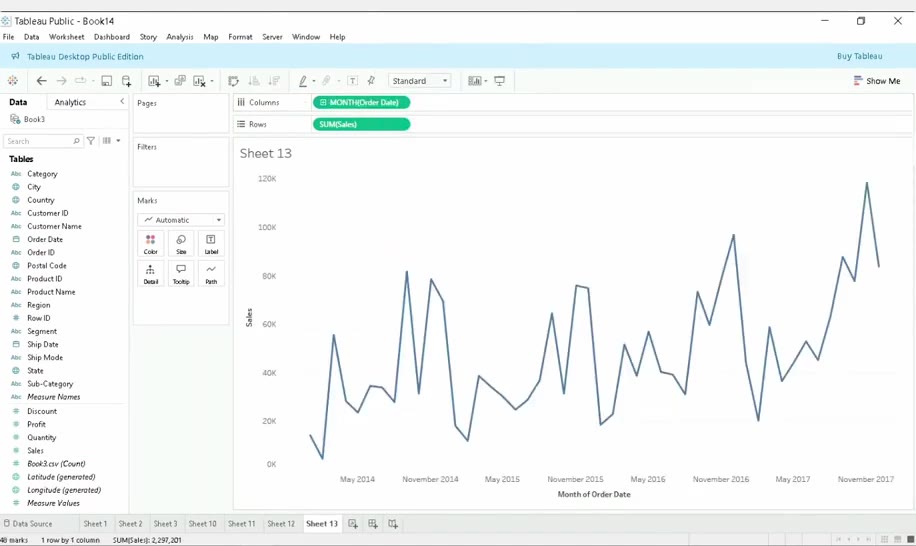Viewport: 916px width, 546px height.
Task: Click the Highlight pen icon
Action: coord(303,81)
